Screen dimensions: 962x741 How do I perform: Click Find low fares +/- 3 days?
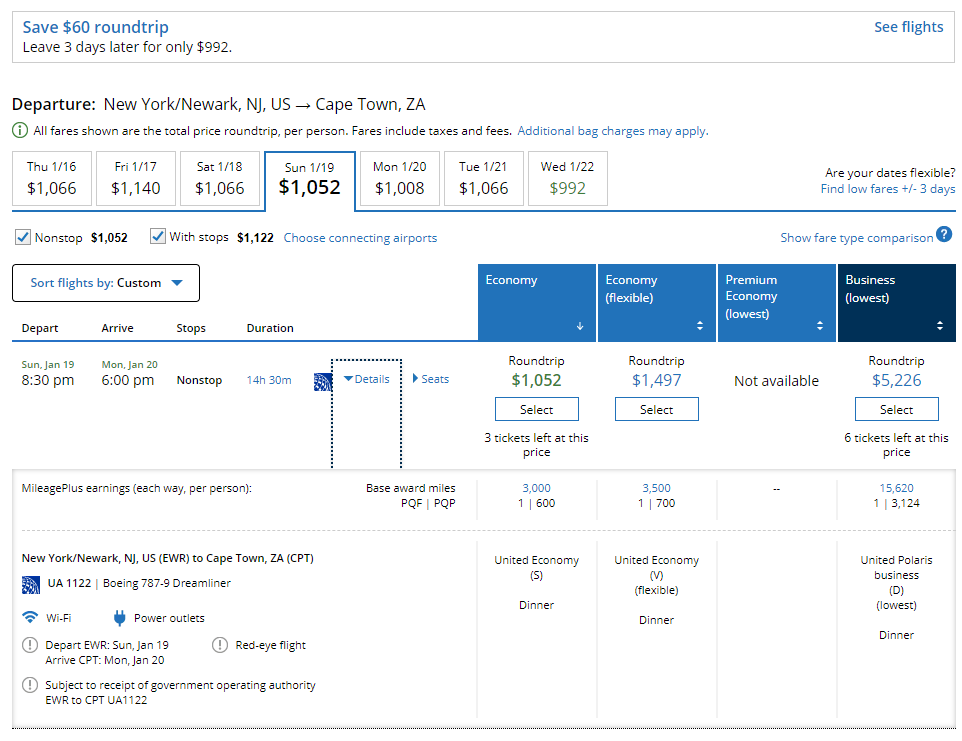pyautogui.click(x=888, y=189)
